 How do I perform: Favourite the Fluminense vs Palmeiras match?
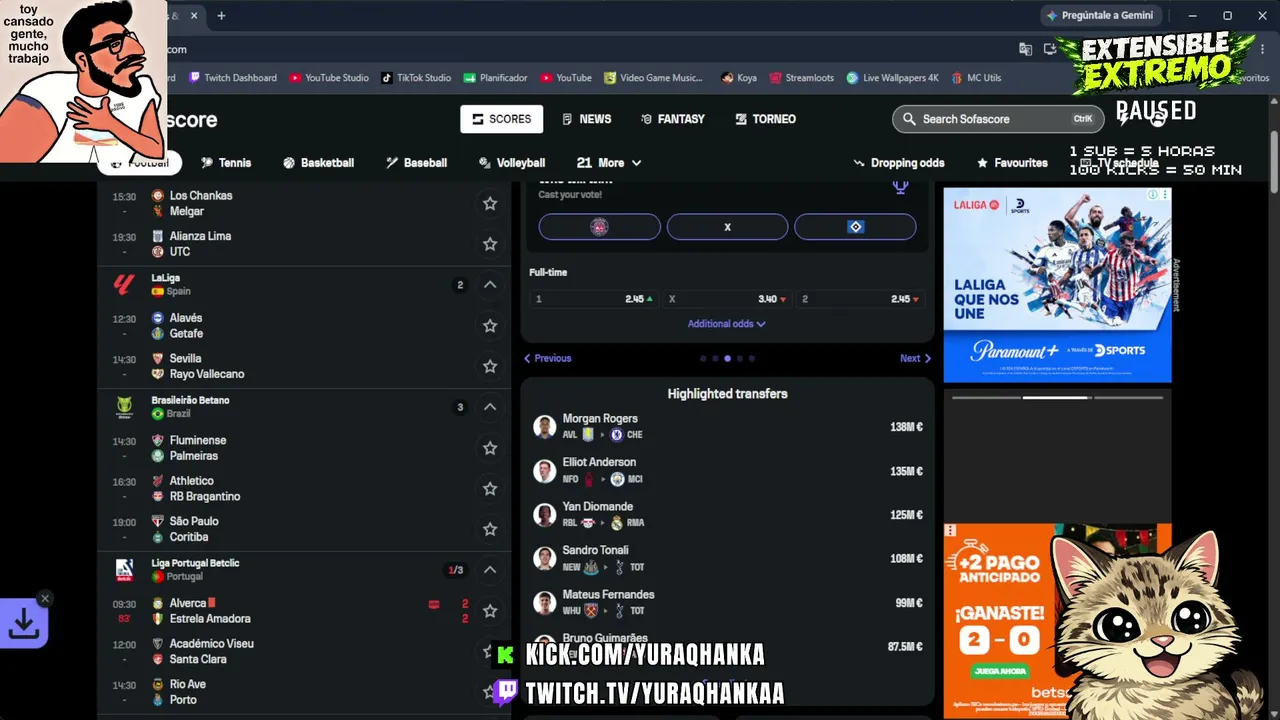[490, 448]
